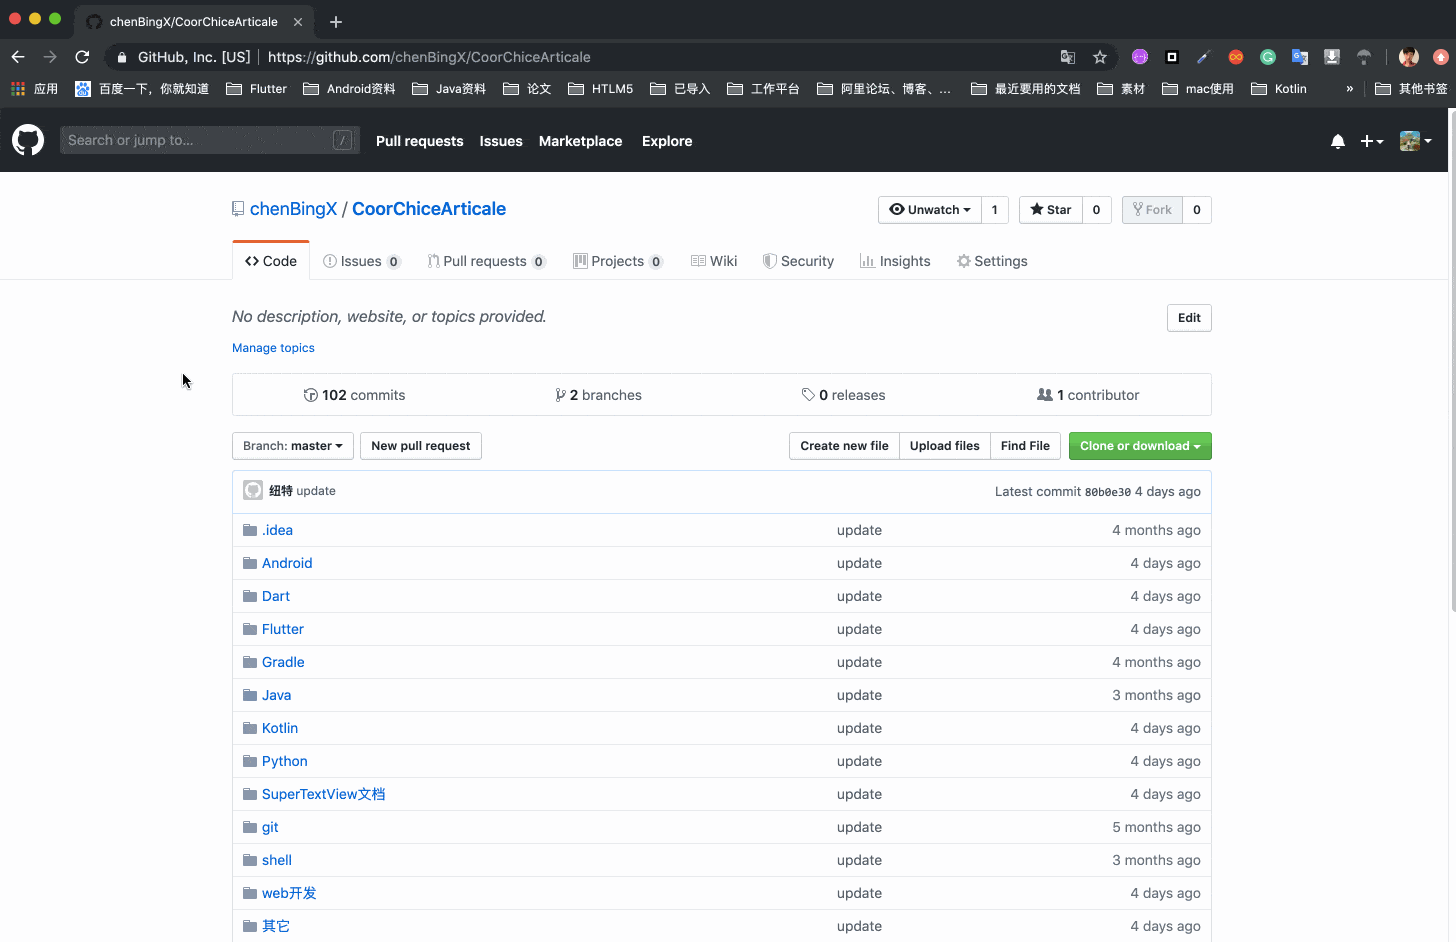
Task: Reload the page with refresh icon
Action: pos(82,57)
